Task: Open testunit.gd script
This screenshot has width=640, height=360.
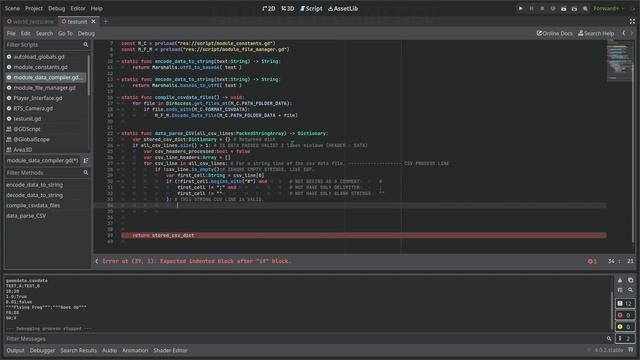Action: click(x=27, y=119)
